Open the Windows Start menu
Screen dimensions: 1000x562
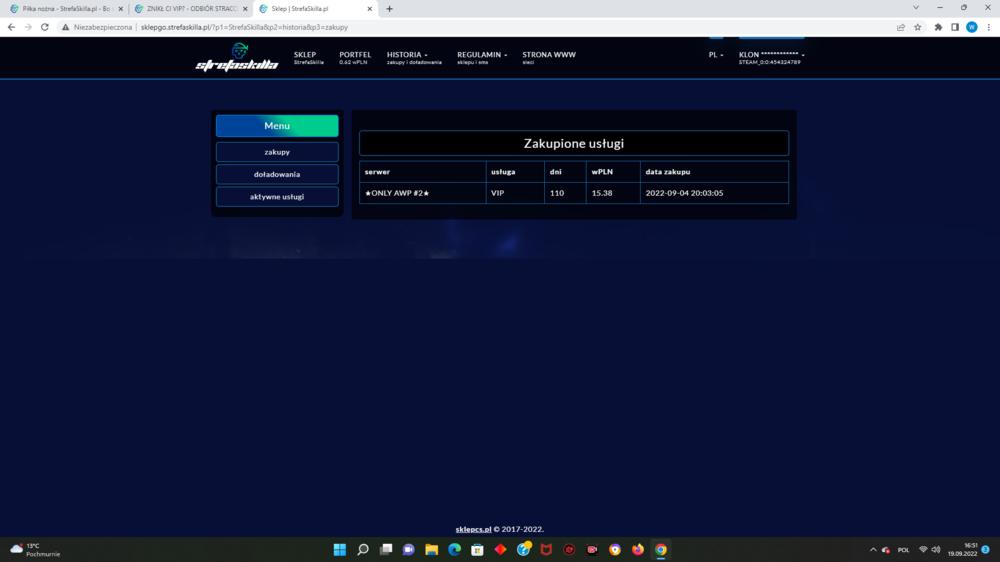point(340,549)
